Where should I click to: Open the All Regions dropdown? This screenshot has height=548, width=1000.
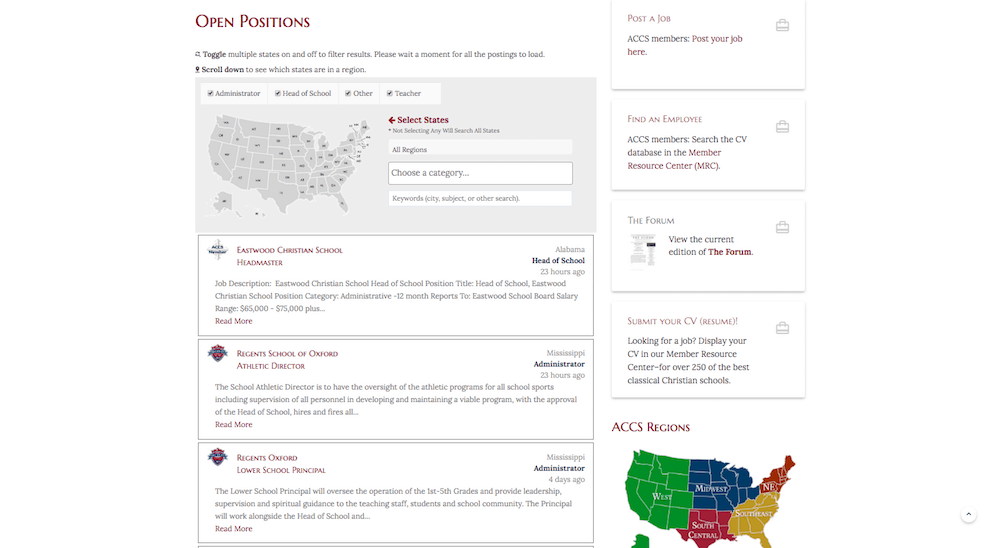[480, 149]
